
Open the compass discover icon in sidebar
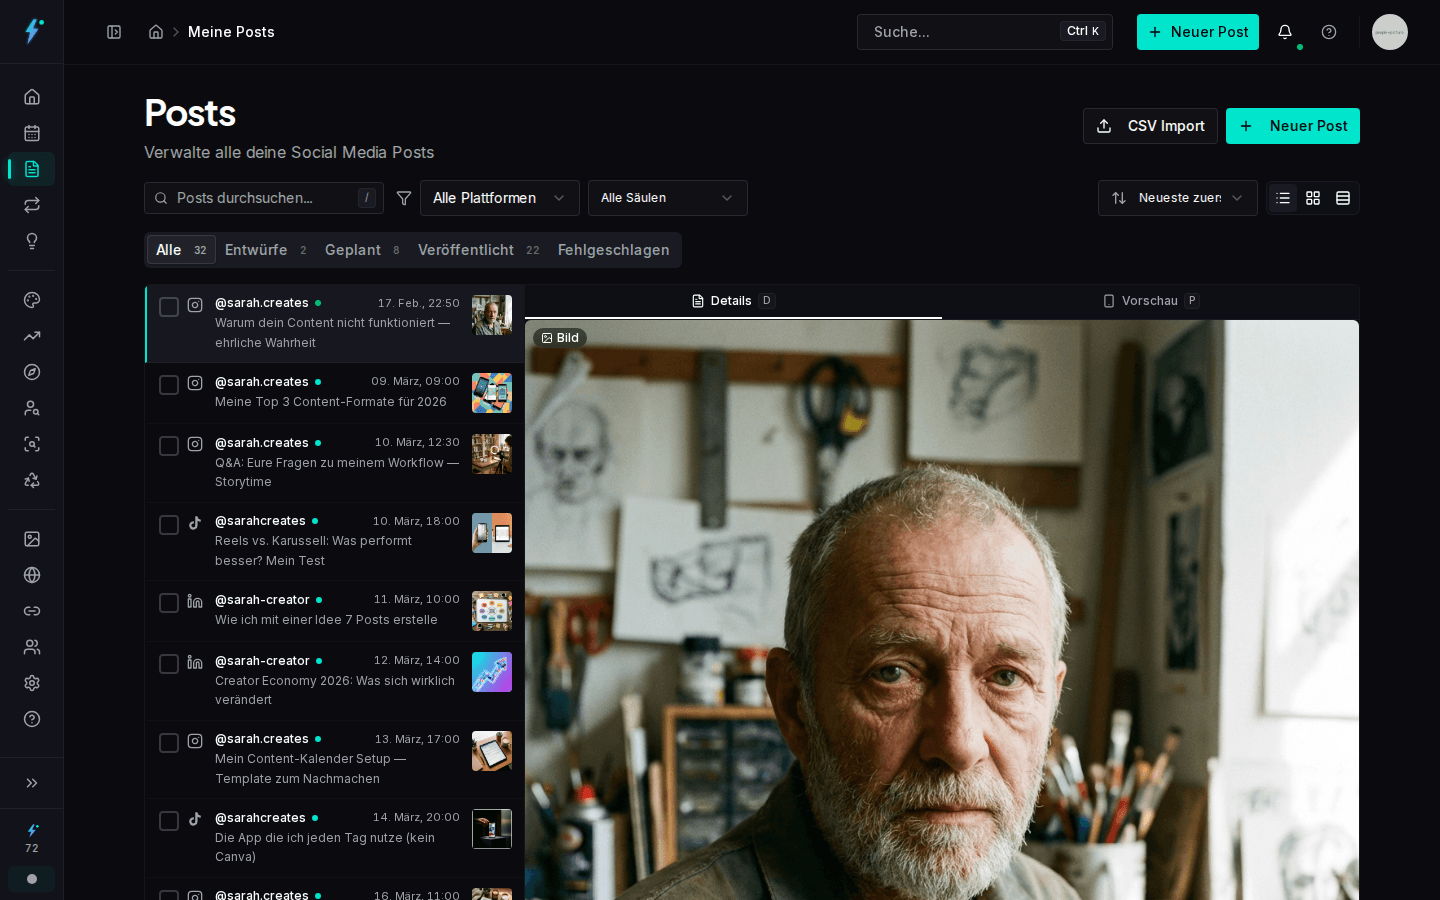click(31, 372)
